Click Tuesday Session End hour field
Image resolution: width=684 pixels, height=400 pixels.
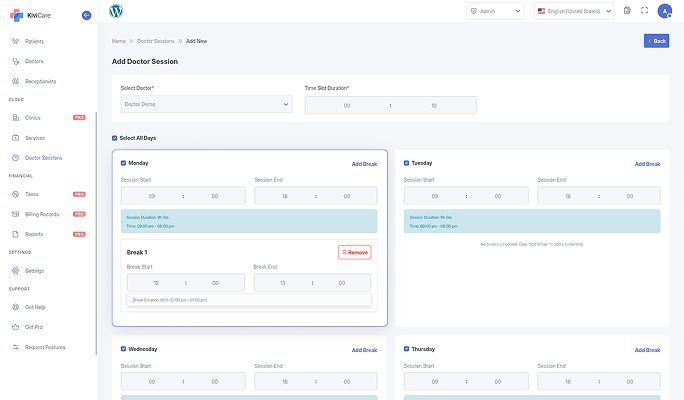click(568, 196)
